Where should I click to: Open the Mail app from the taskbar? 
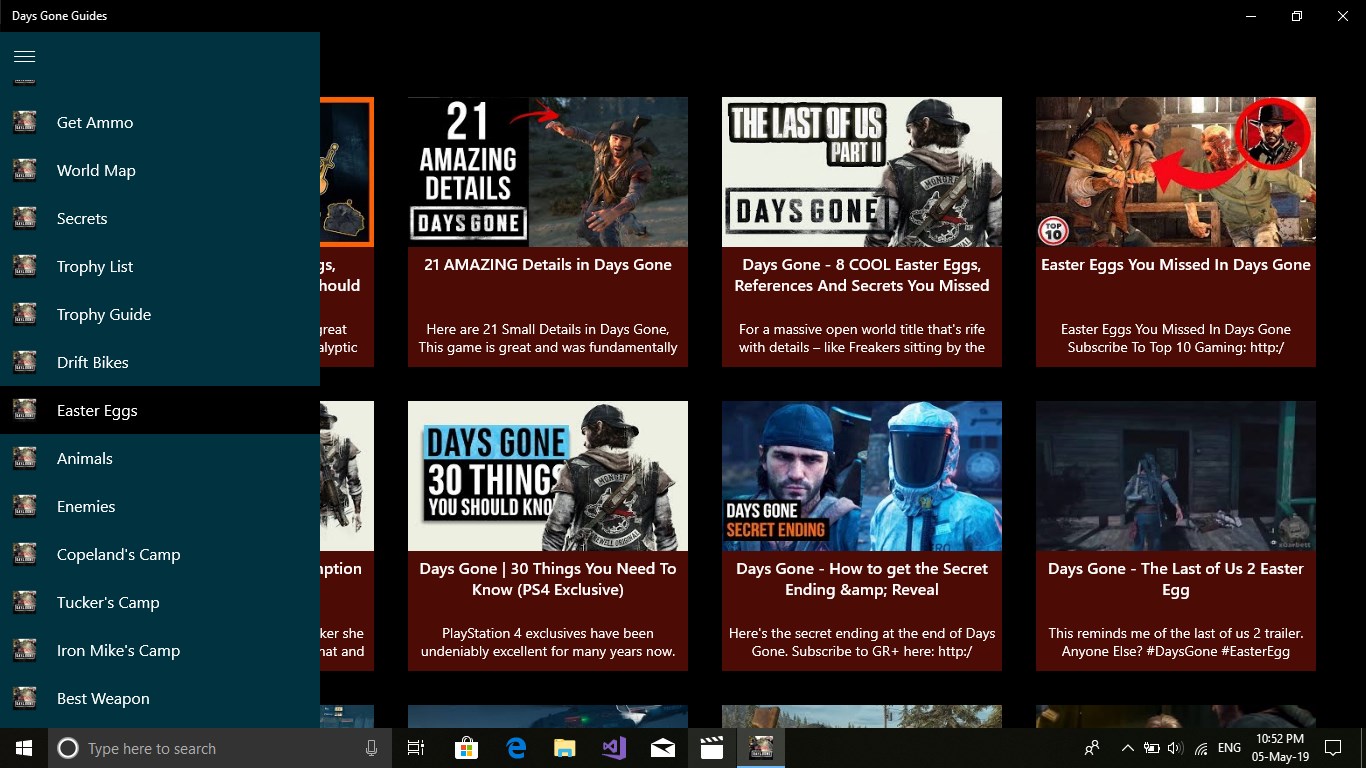[x=663, y=748]
